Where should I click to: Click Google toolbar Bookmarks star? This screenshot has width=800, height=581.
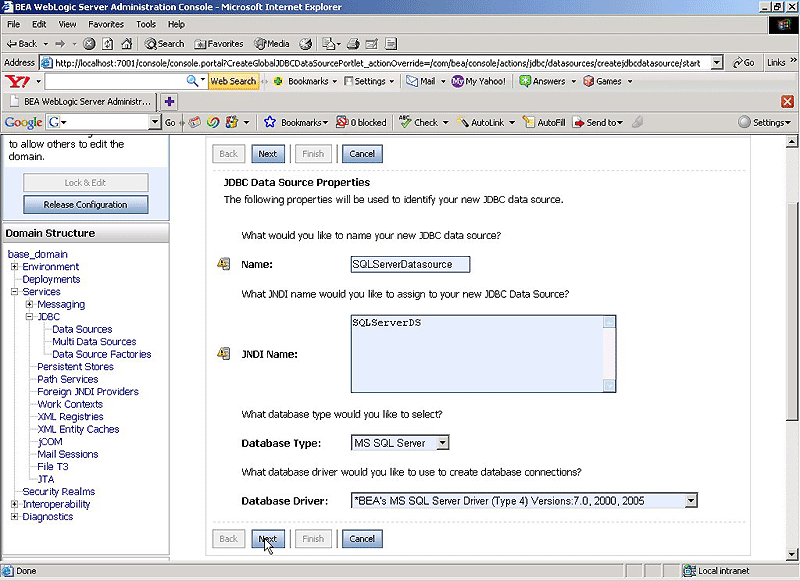pos(270,122)
